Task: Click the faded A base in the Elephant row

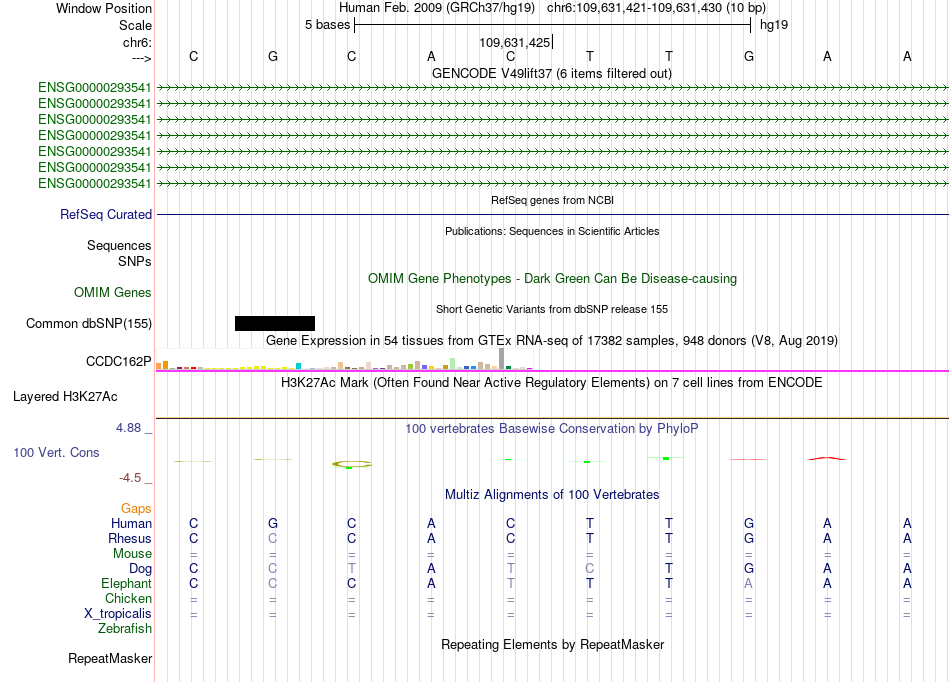Action: pos(749,583)
